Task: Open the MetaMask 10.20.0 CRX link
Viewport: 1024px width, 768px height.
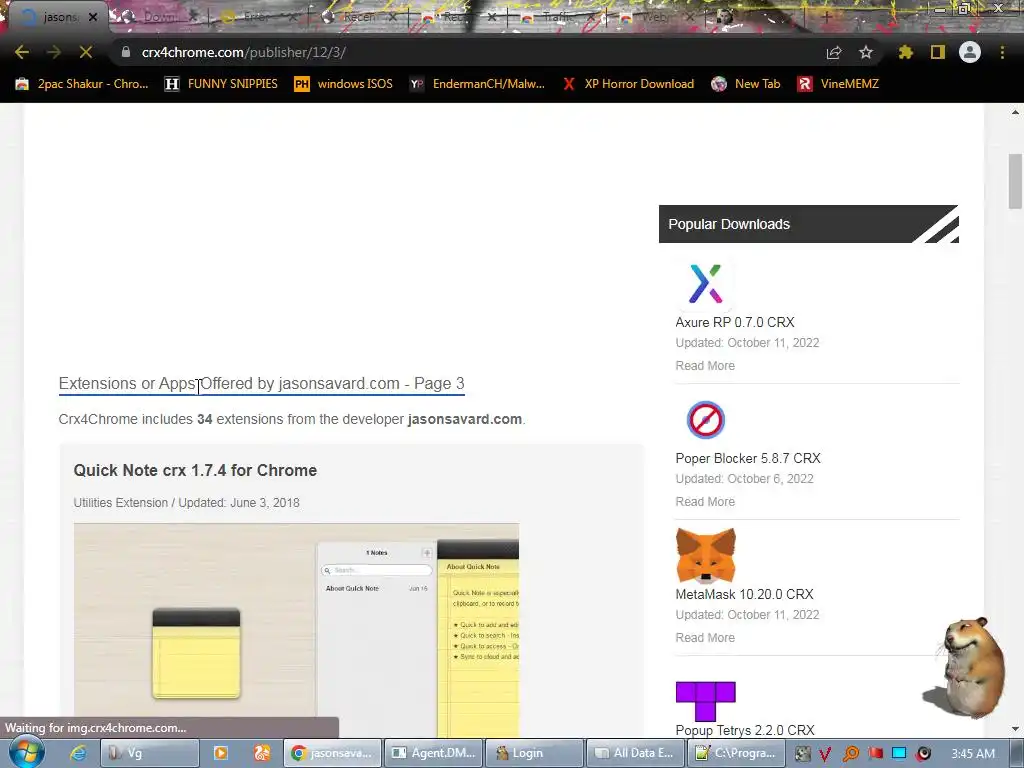Action: 744,594
